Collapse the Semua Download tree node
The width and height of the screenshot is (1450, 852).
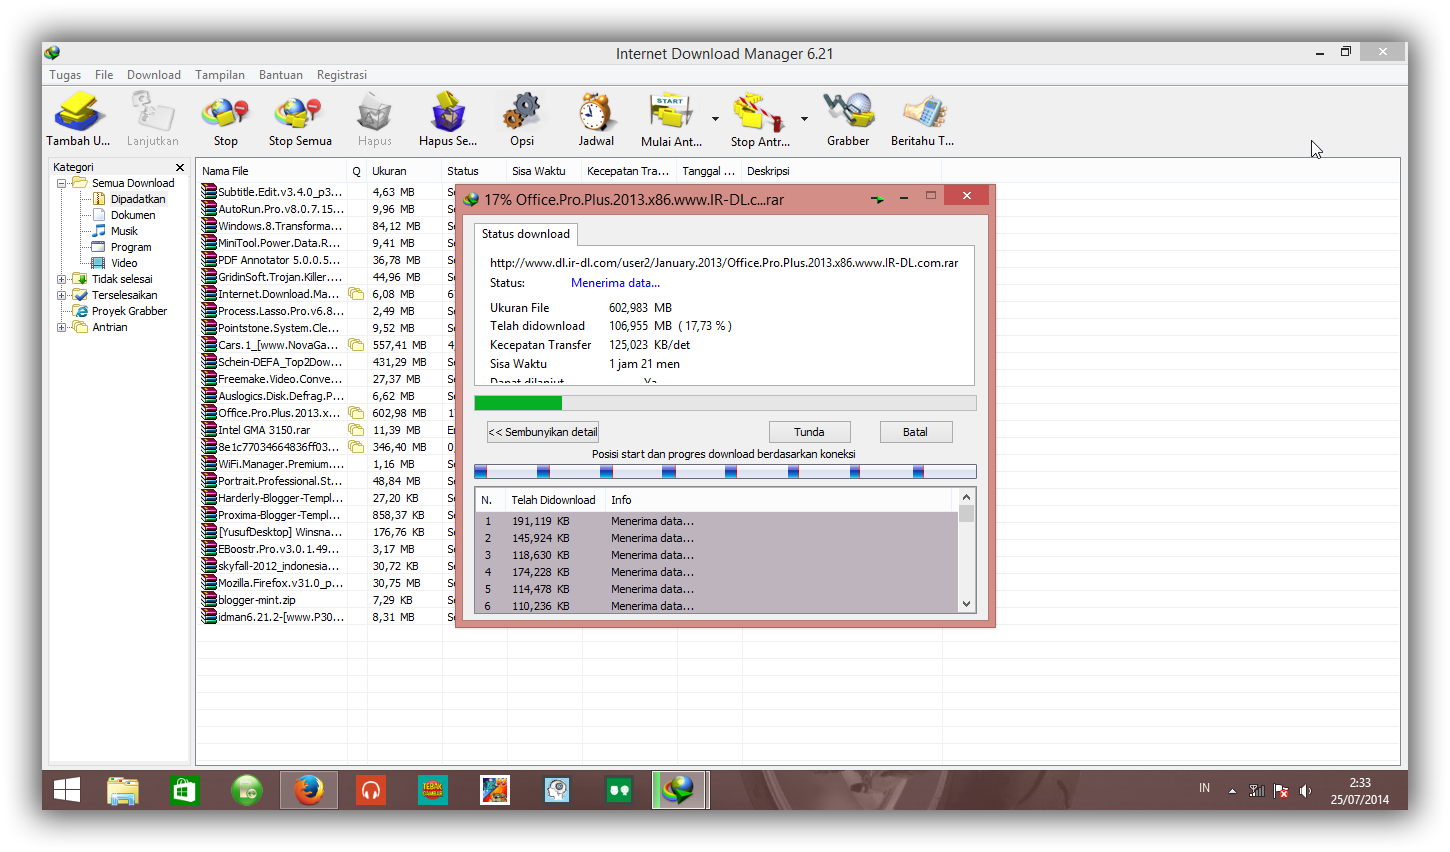62,183
